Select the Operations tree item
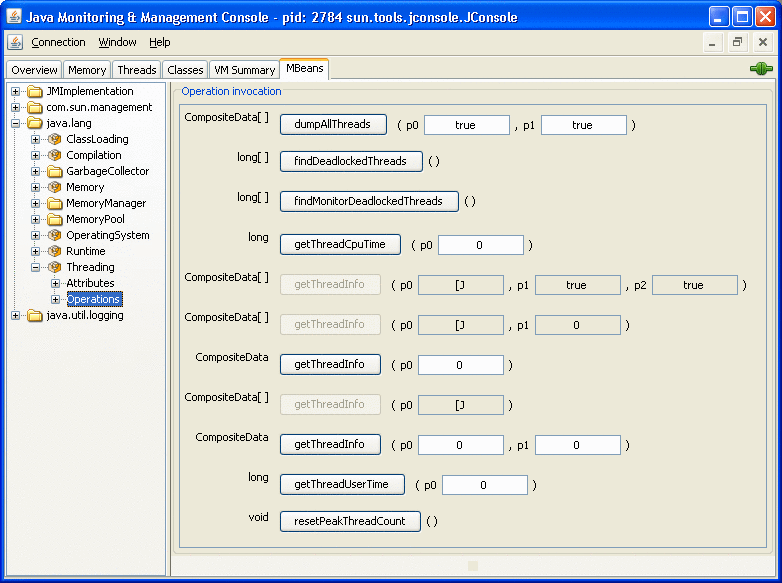Image resolution: width=782 pixels, height=583 pixels. pyautogui.click(x=93, y=299)
